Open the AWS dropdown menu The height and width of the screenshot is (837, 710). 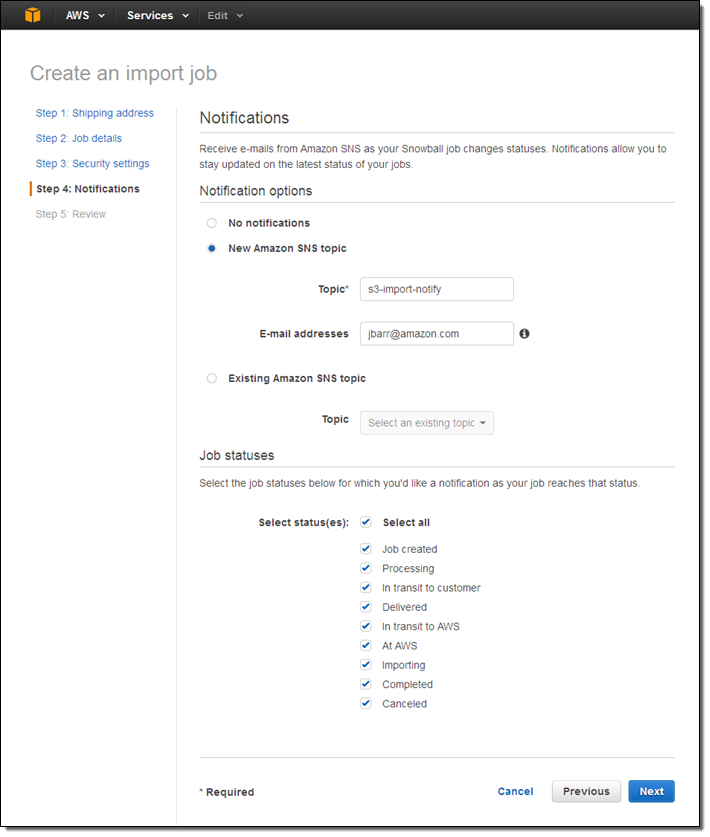pos(85,16)
